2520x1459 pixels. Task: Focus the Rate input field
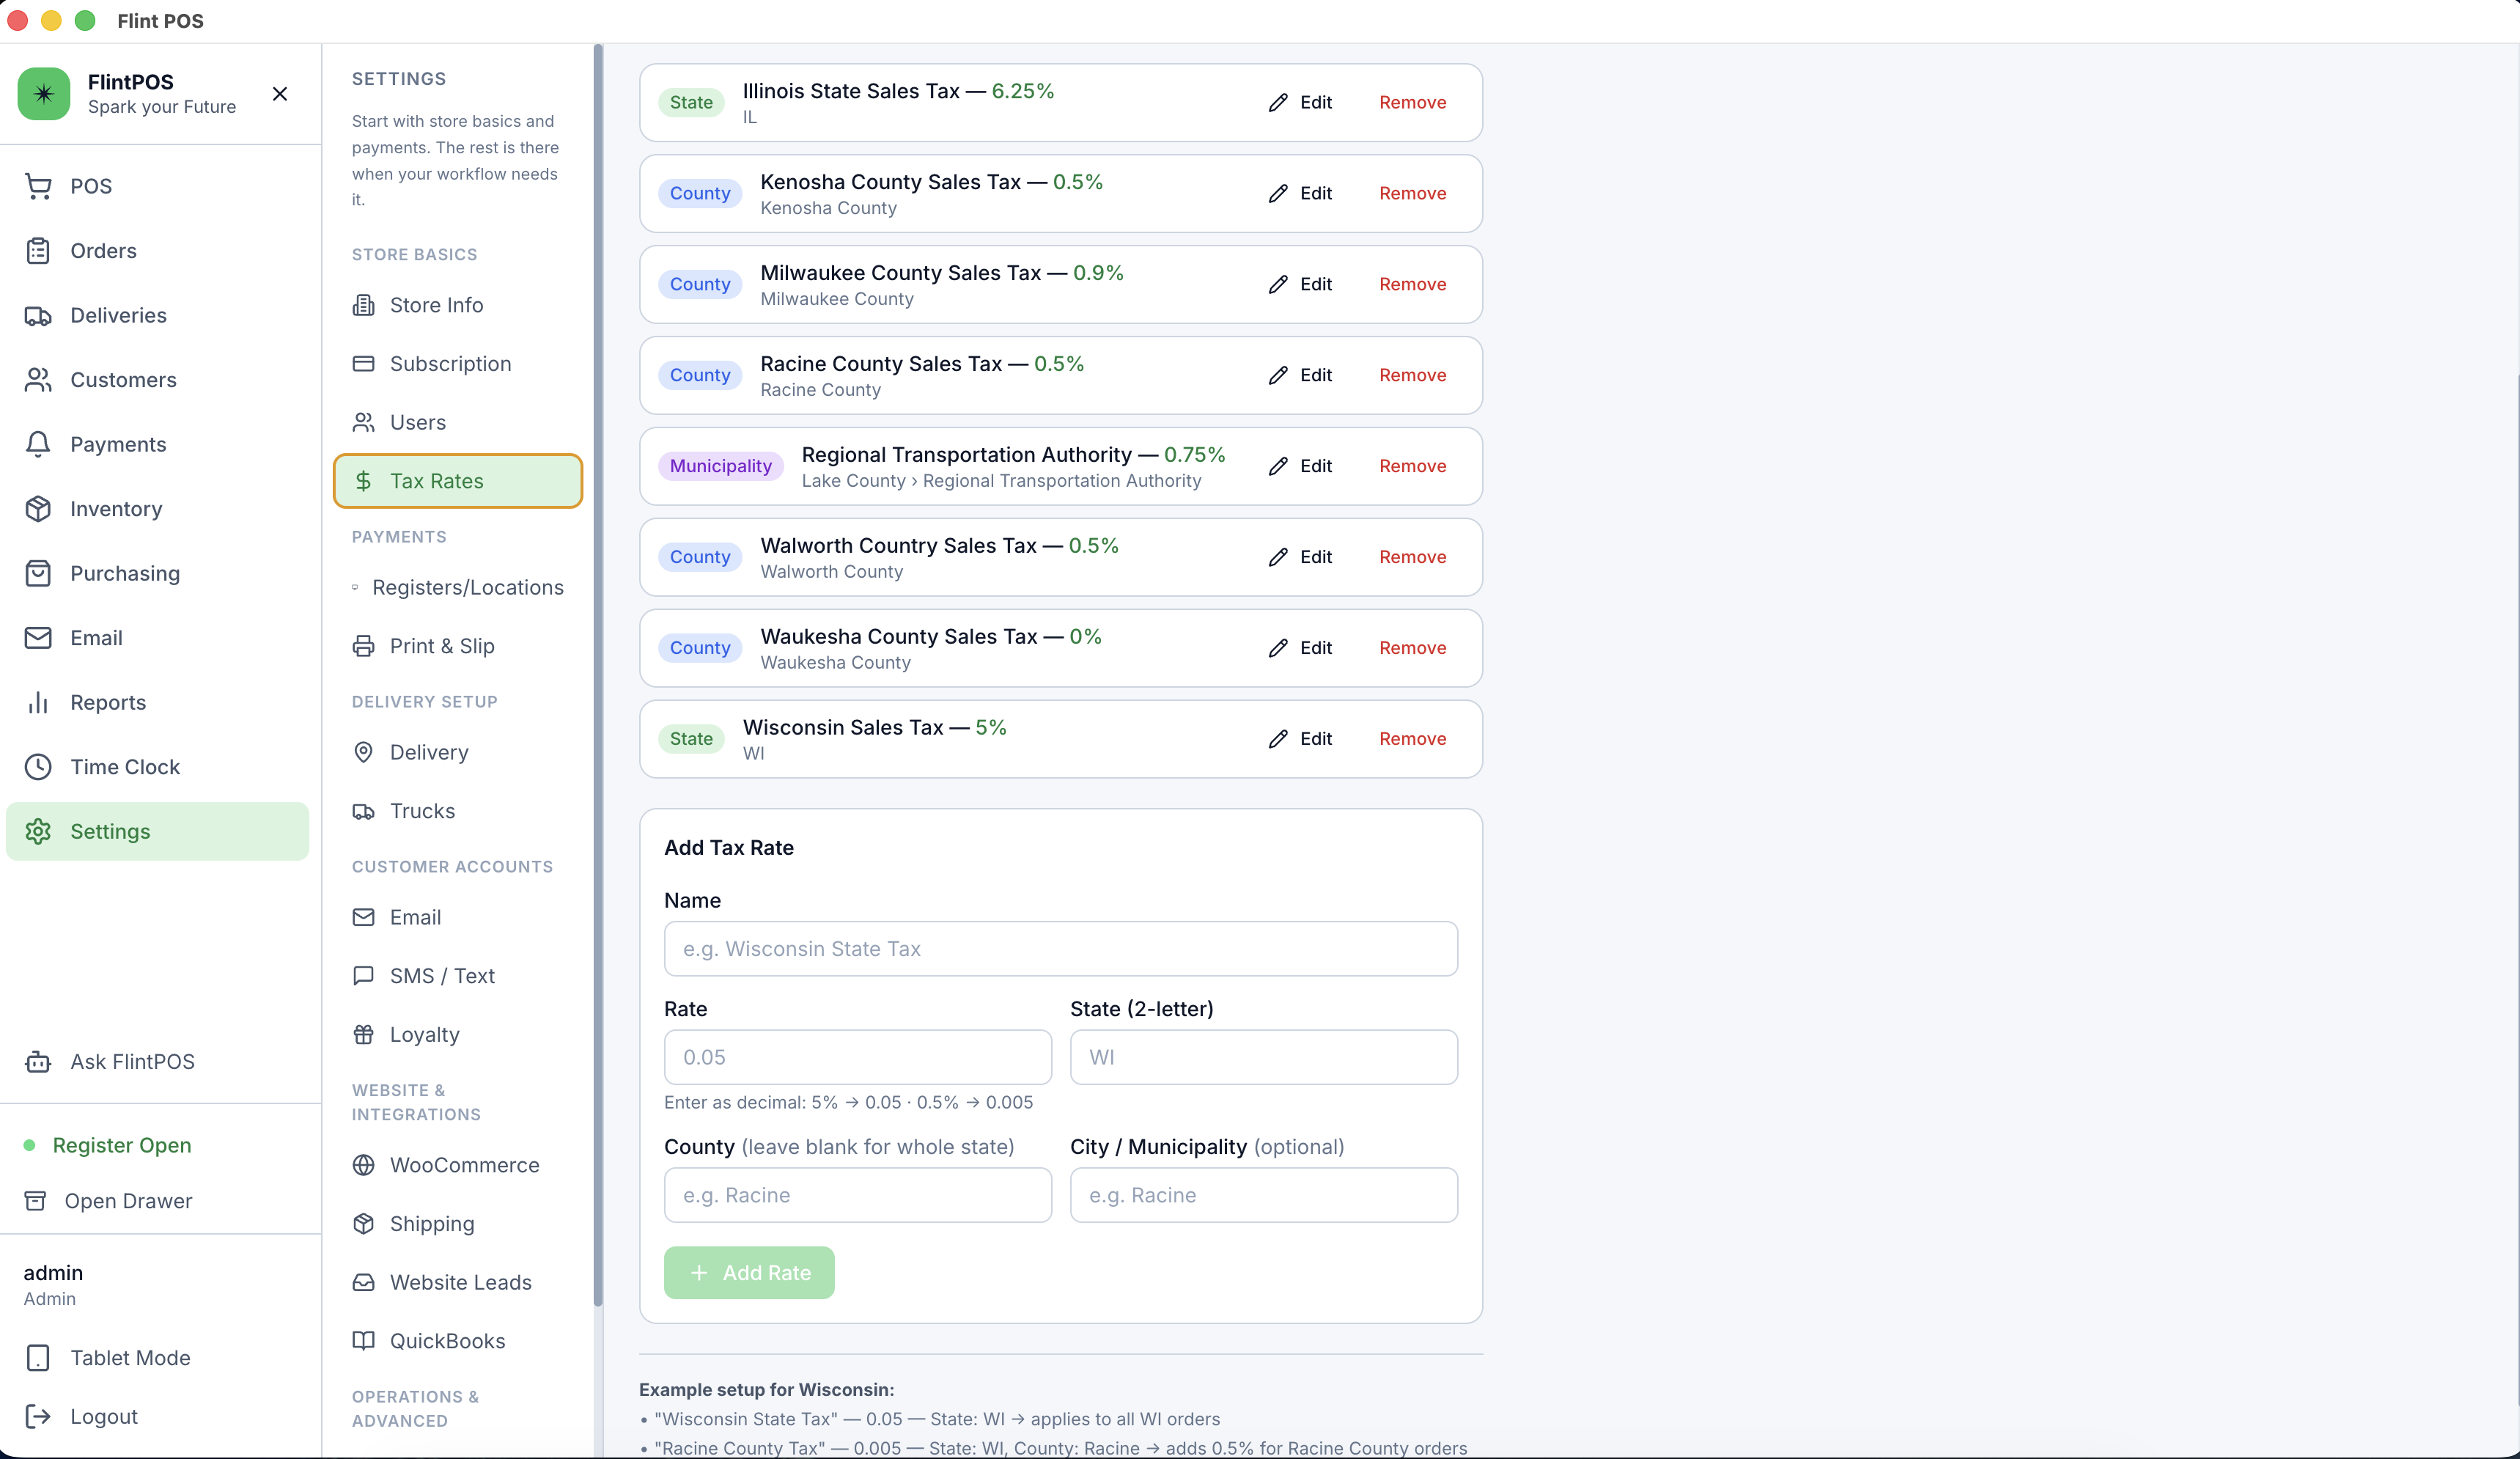pos(858,1057)
